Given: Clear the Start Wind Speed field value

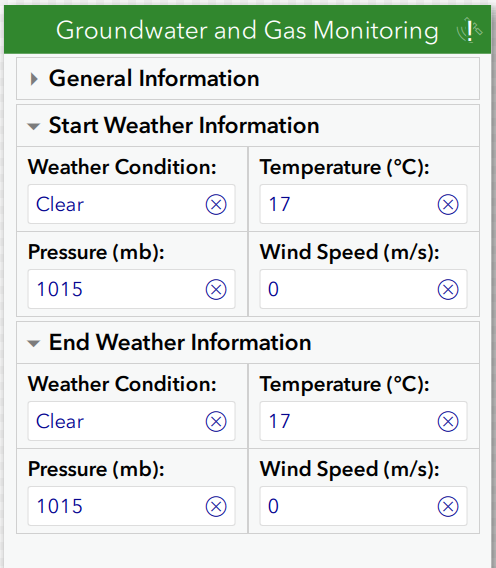Looking at the screenshot, I should pyautogui.click(x=448, y=289).
